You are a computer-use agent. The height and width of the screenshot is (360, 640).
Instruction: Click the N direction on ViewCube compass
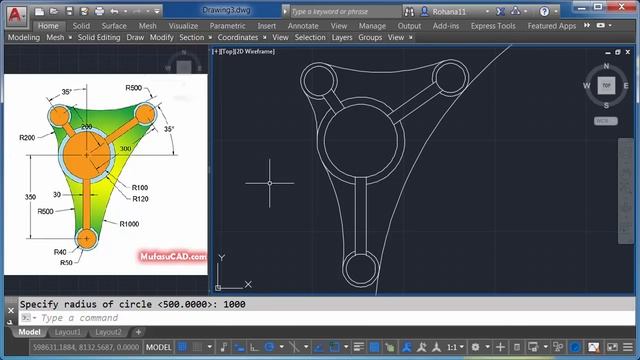[x=606, y=66]
